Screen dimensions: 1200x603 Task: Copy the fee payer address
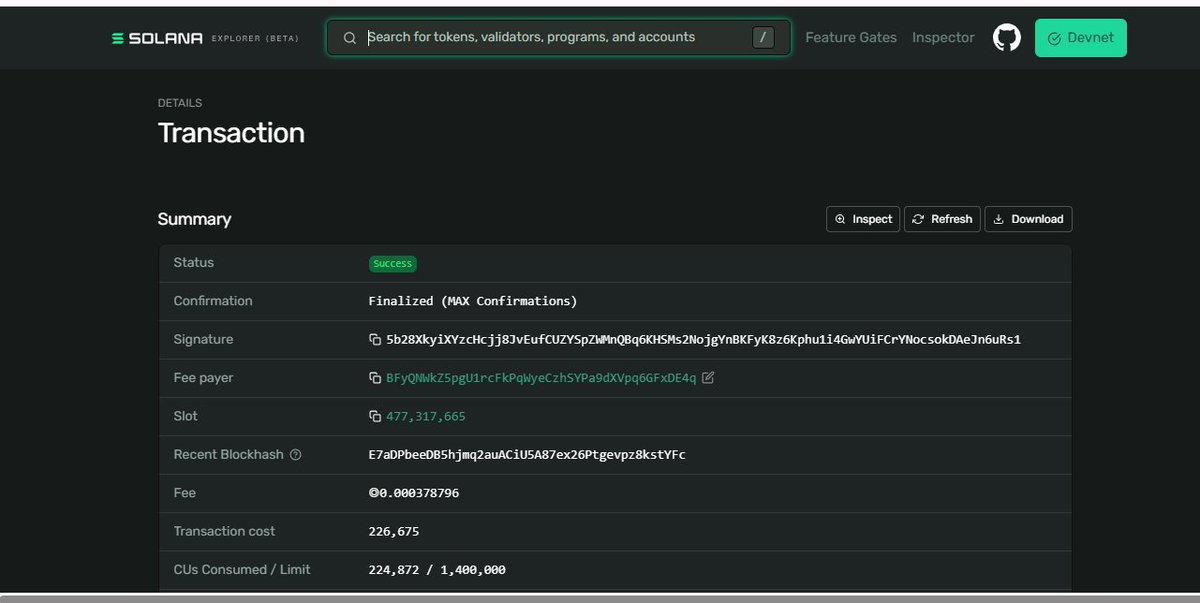click(x=375, y=378)
